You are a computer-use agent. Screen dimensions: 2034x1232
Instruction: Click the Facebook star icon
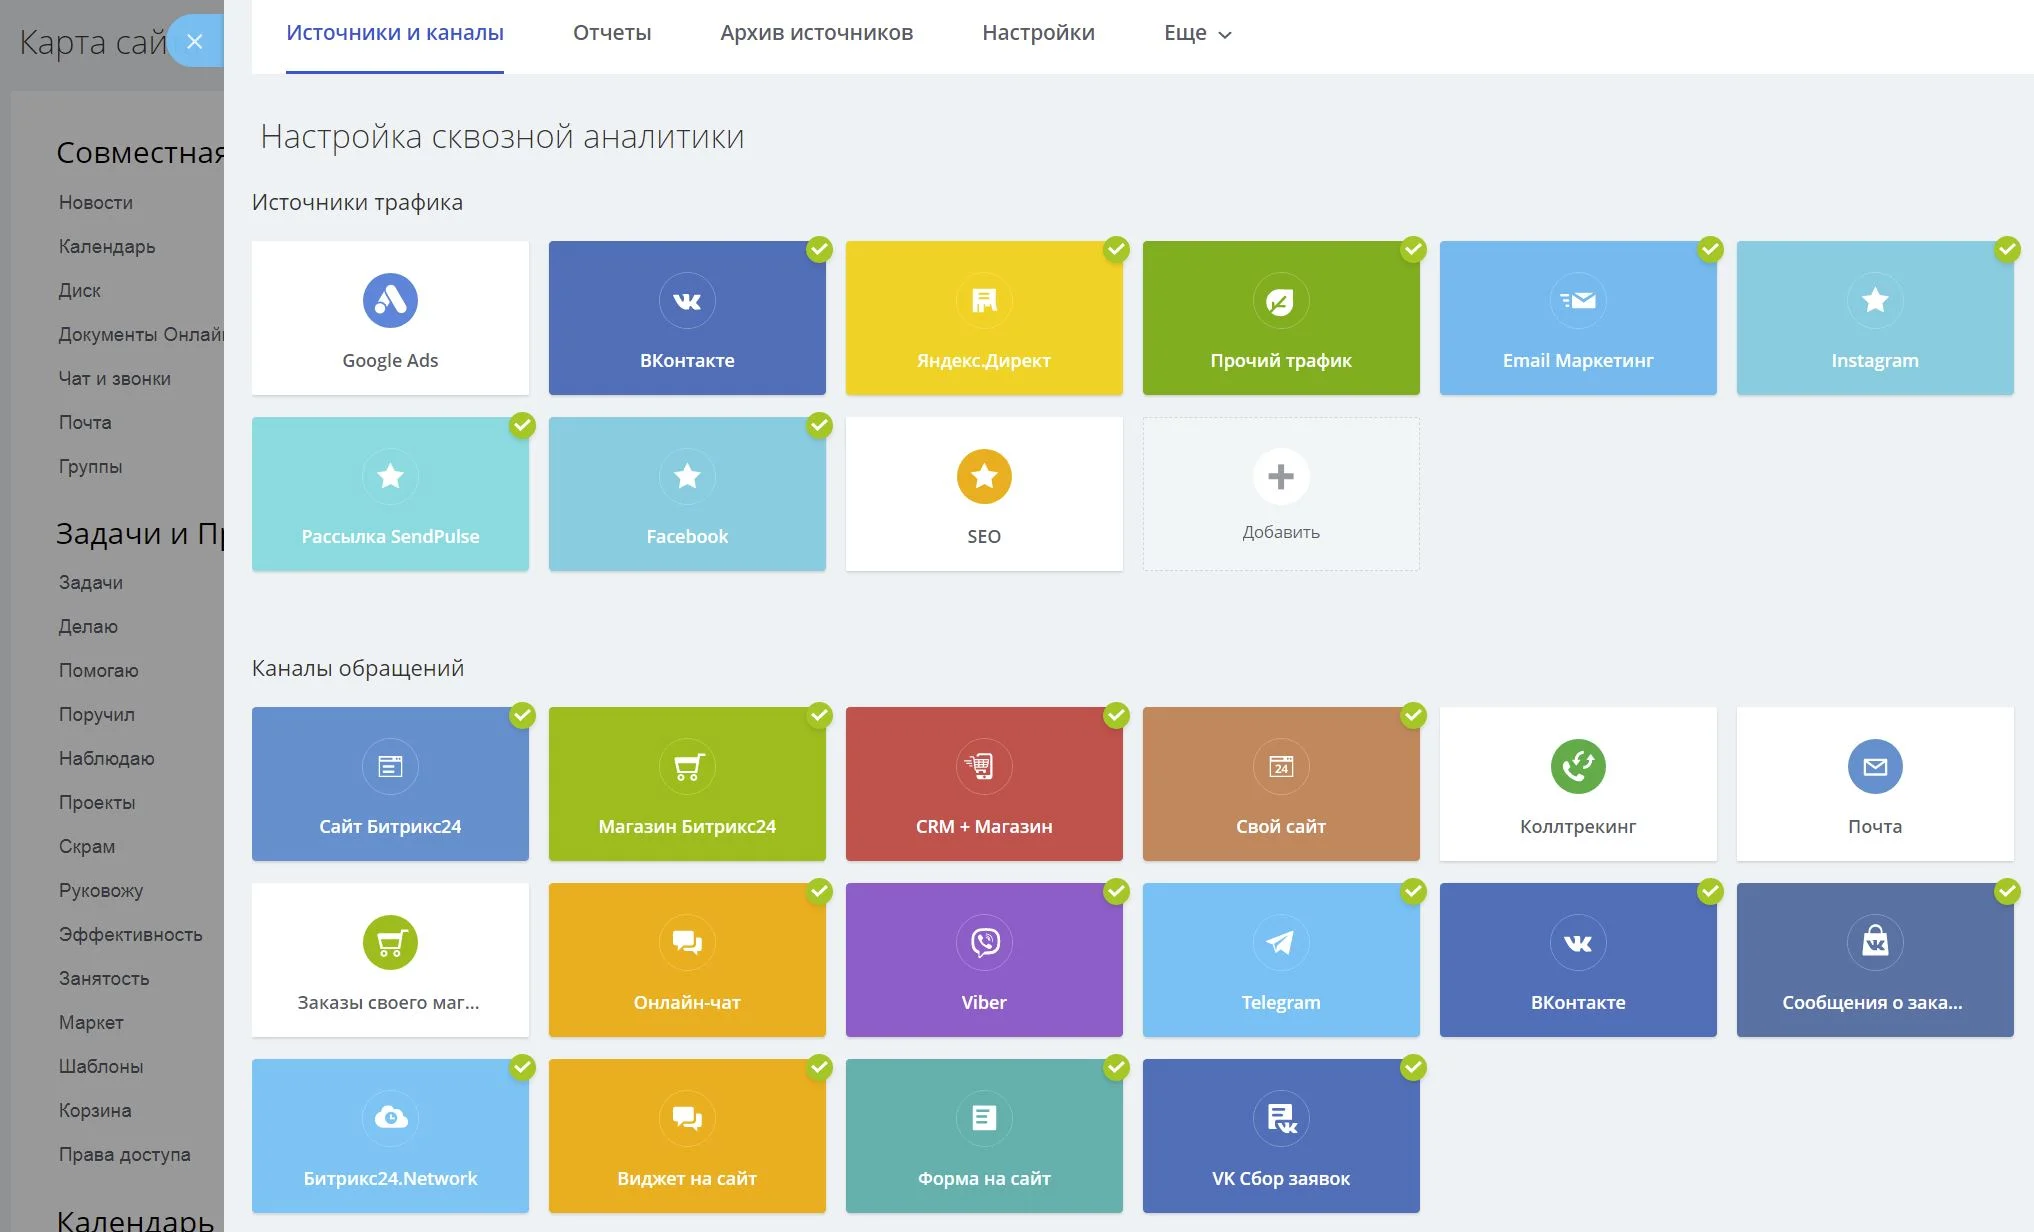pyautogui.click(x=687, y=476)
